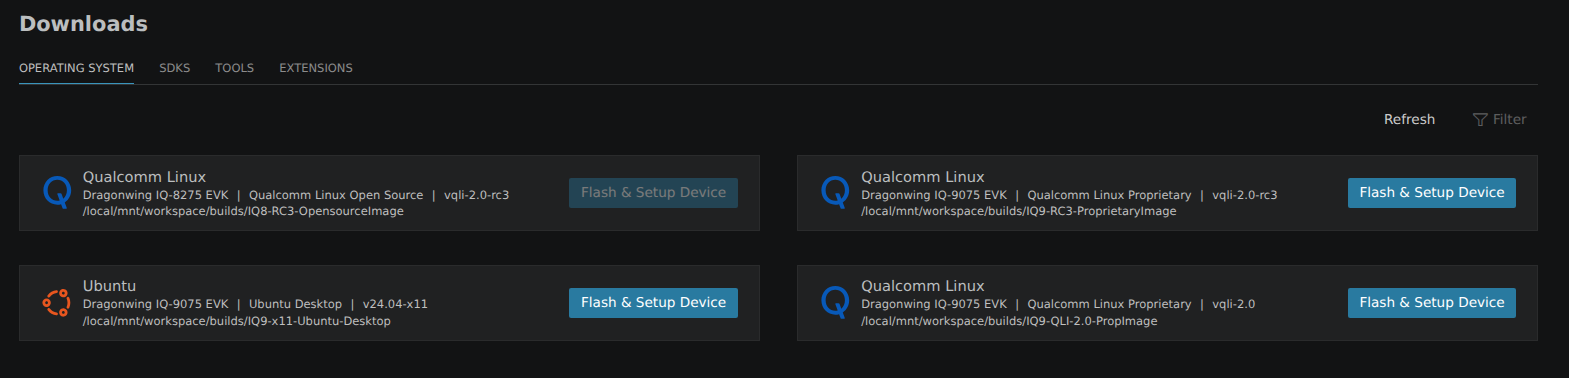This screenshot has width=1569, height=378.
Task: Click the Downloads heading
Action: point(83,24)
